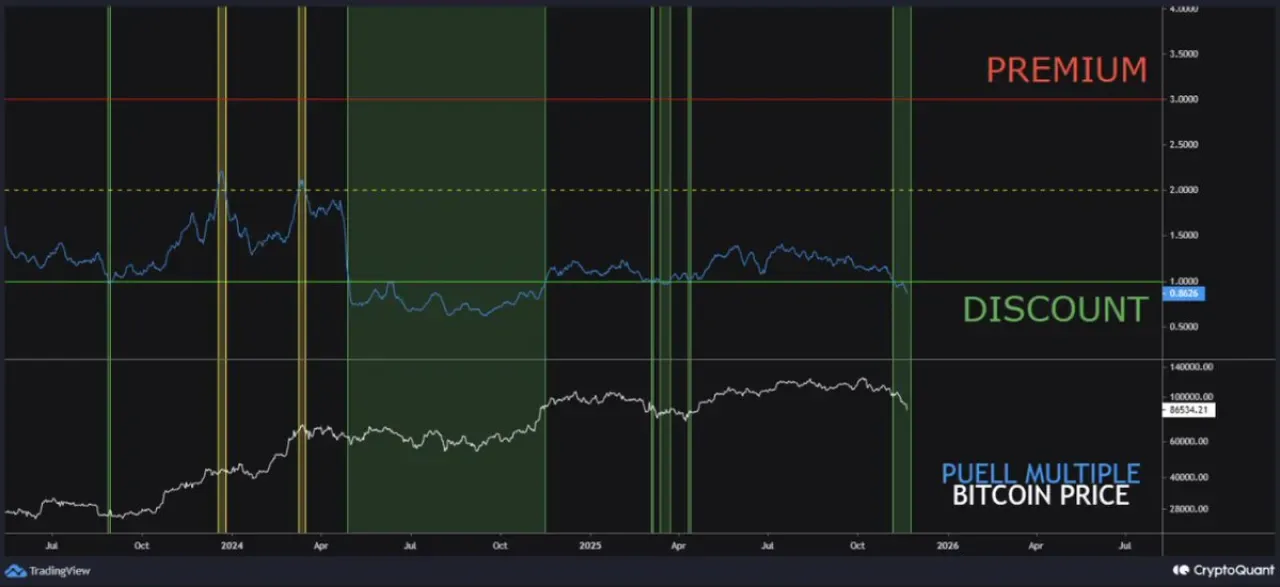Image resolution: width=1280 pixels, height=587 pixels.
Task: Click the 2.5000 axis value
Action: coord(1182,145)
